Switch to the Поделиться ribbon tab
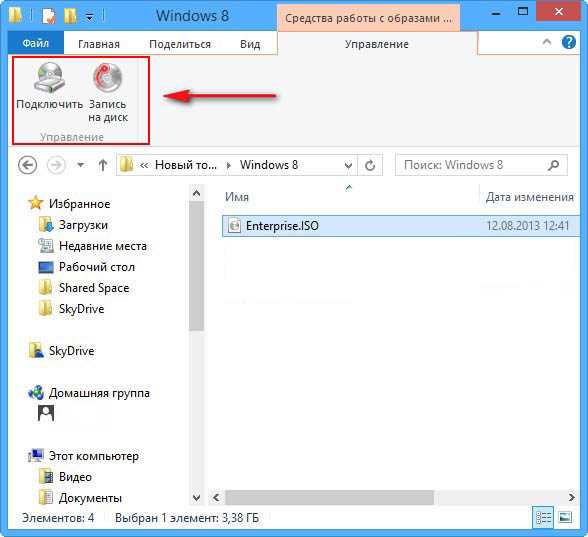This screenshot has height=537, width=588. pos(180,44)
